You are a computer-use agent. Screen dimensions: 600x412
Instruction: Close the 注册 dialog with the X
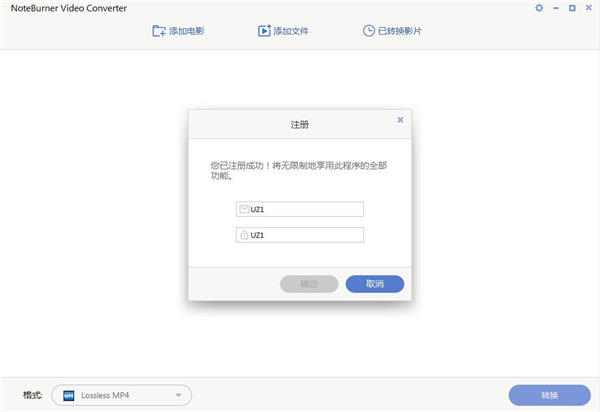400,120
